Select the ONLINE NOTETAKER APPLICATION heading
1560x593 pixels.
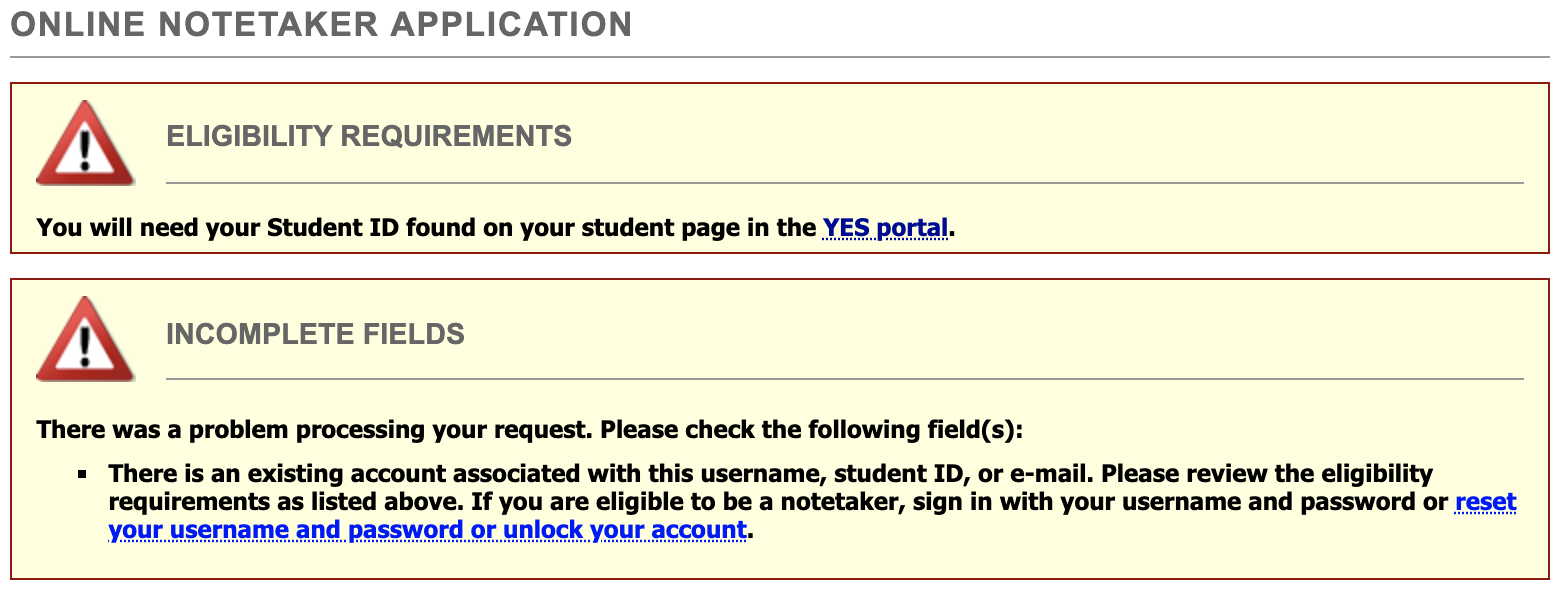(320, 24)
